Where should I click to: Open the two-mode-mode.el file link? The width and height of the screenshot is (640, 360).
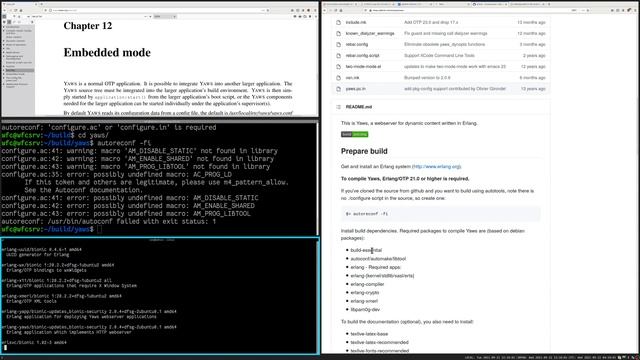(363, 67)
